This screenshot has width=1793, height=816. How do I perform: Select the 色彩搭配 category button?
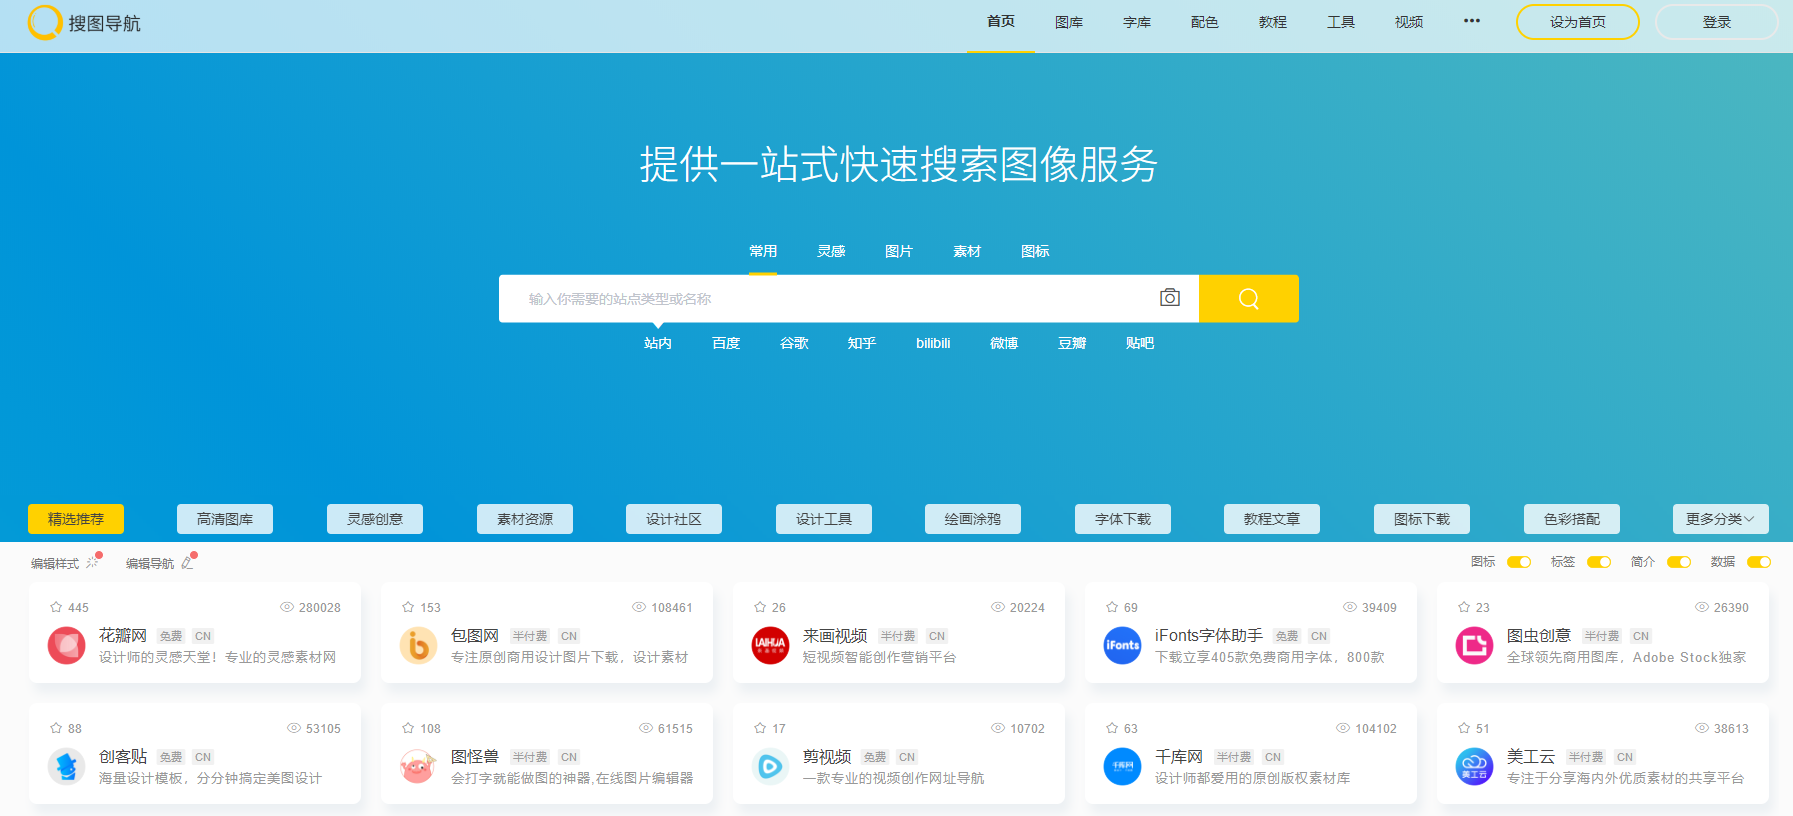(1572, 519)
